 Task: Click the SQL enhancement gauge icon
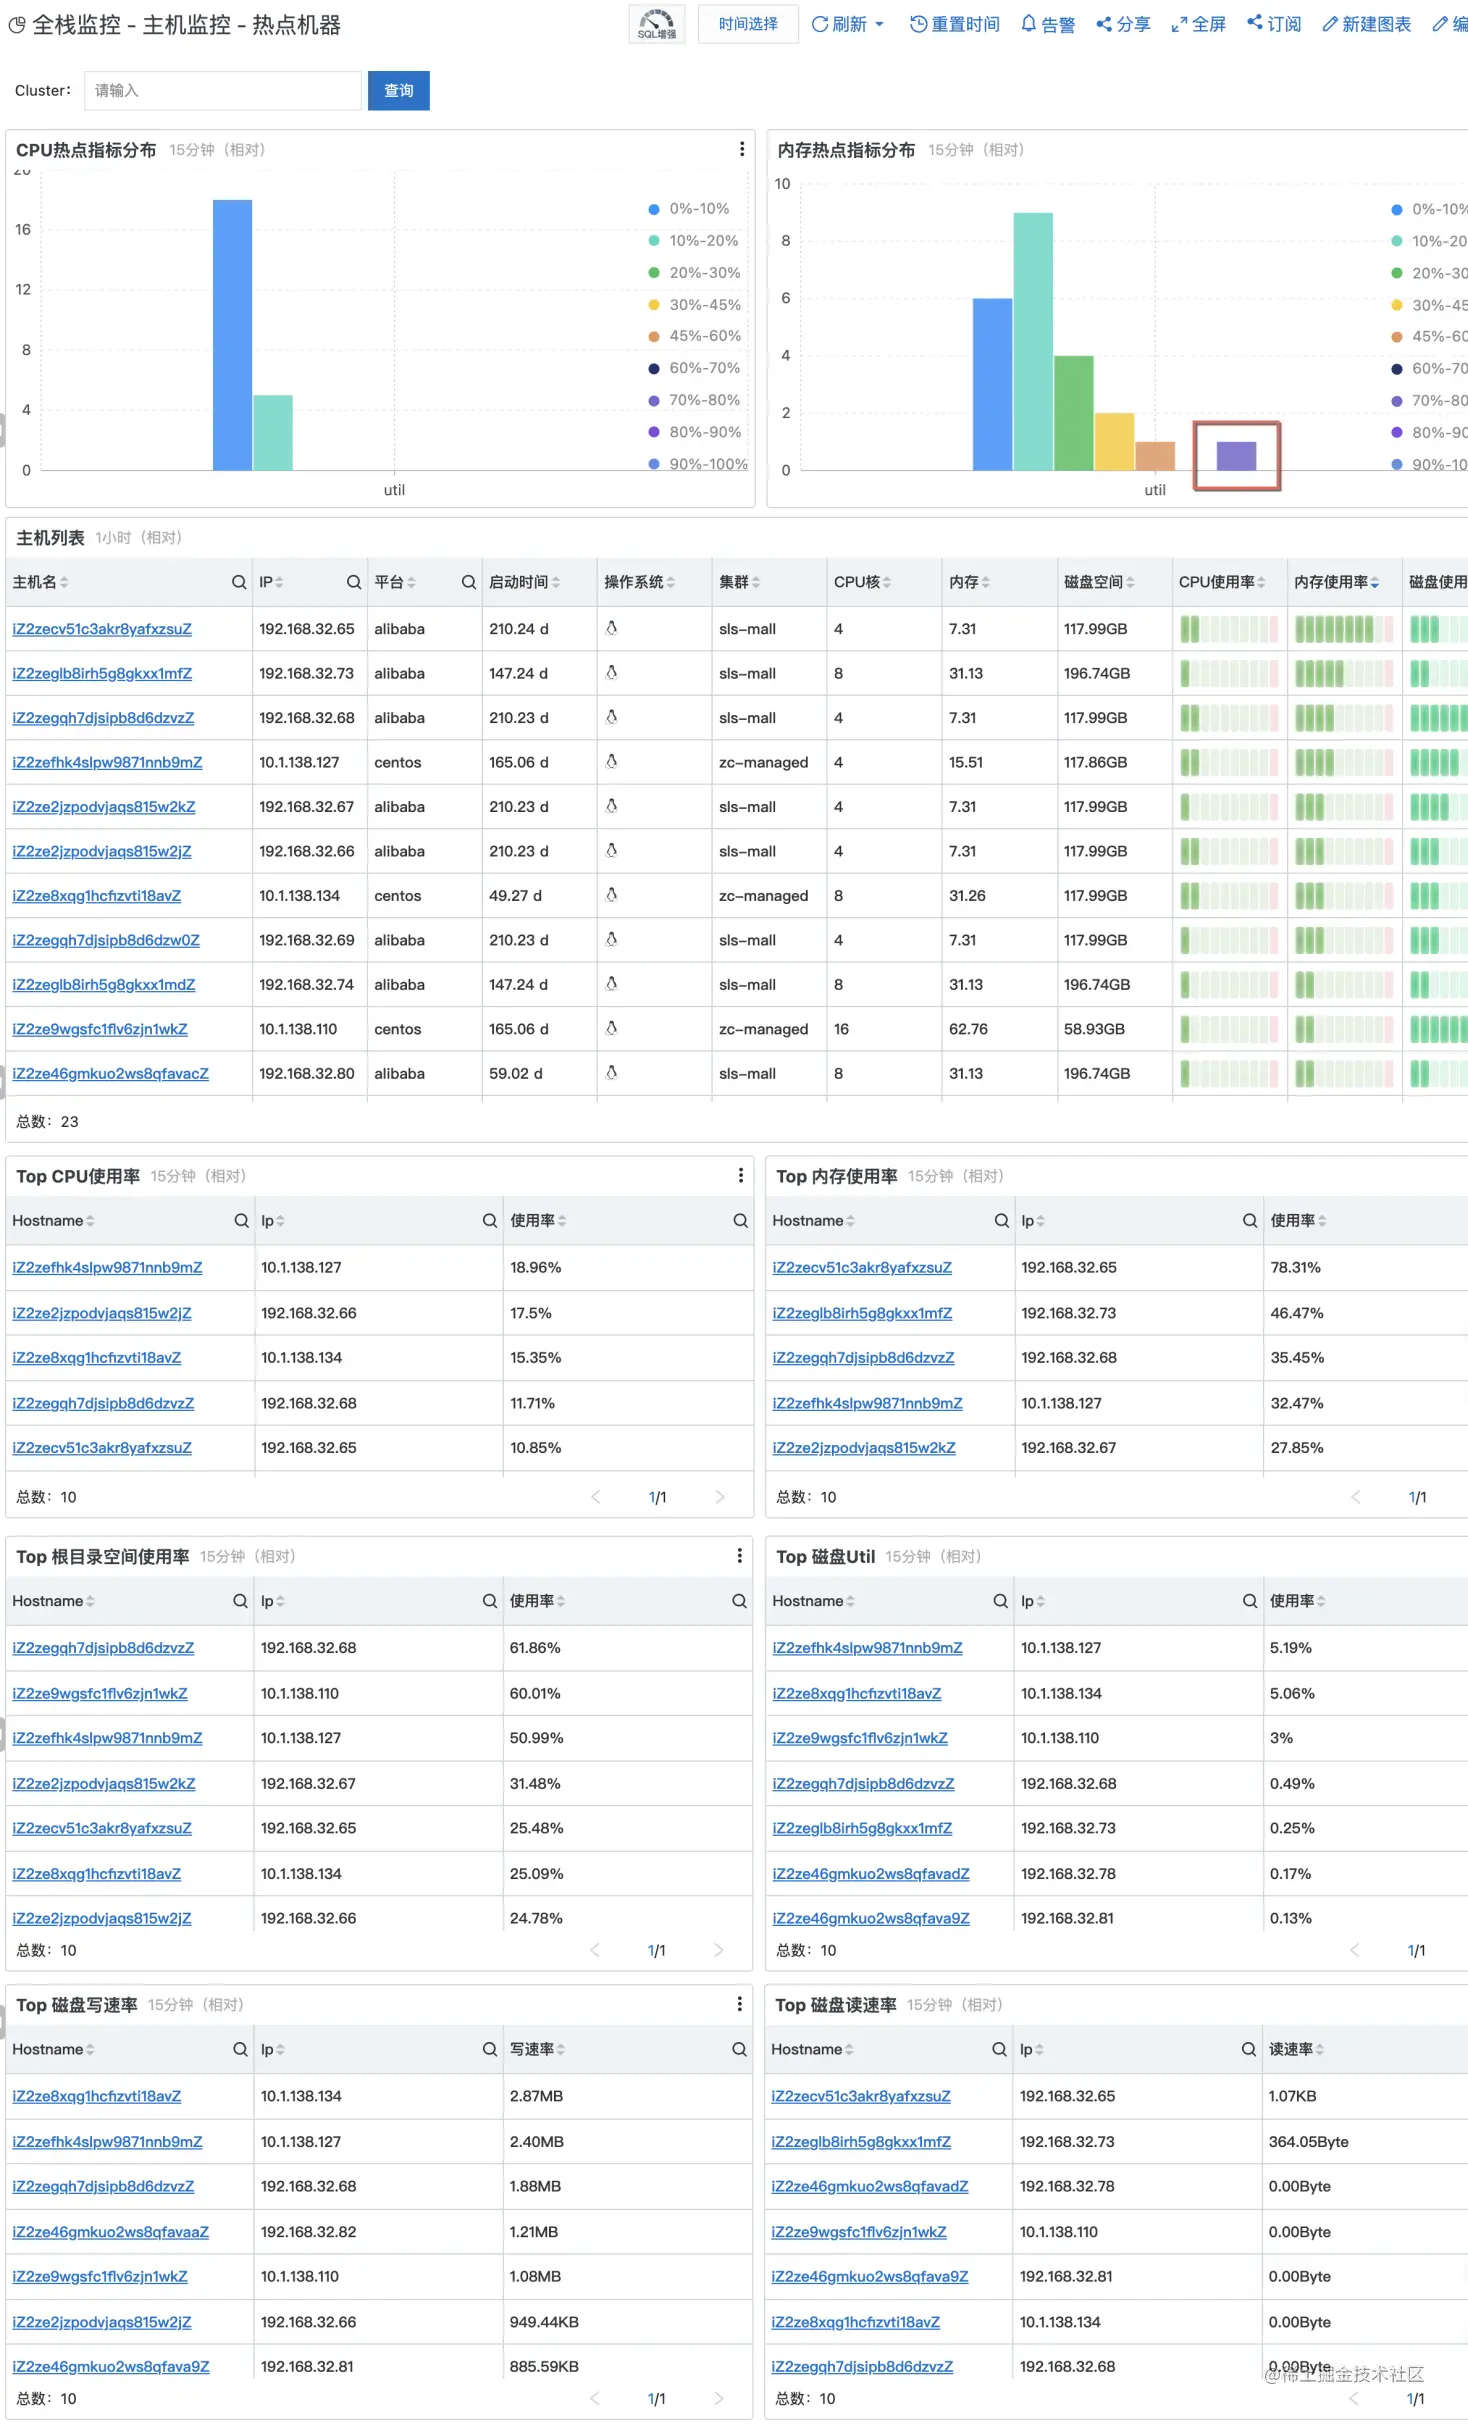click(657, 24)
